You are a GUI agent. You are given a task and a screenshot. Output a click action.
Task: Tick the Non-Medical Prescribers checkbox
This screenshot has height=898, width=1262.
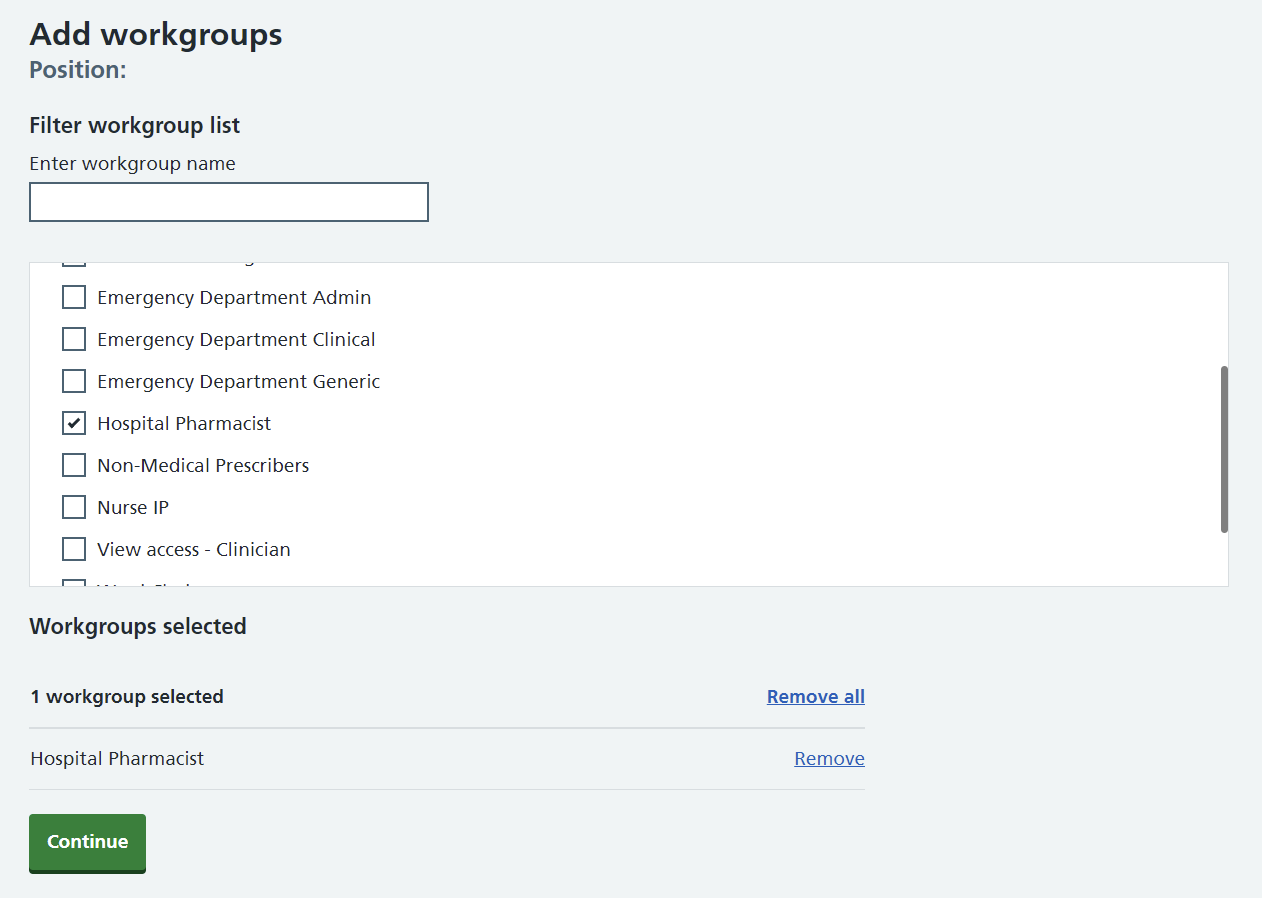[x=74, y=465]
